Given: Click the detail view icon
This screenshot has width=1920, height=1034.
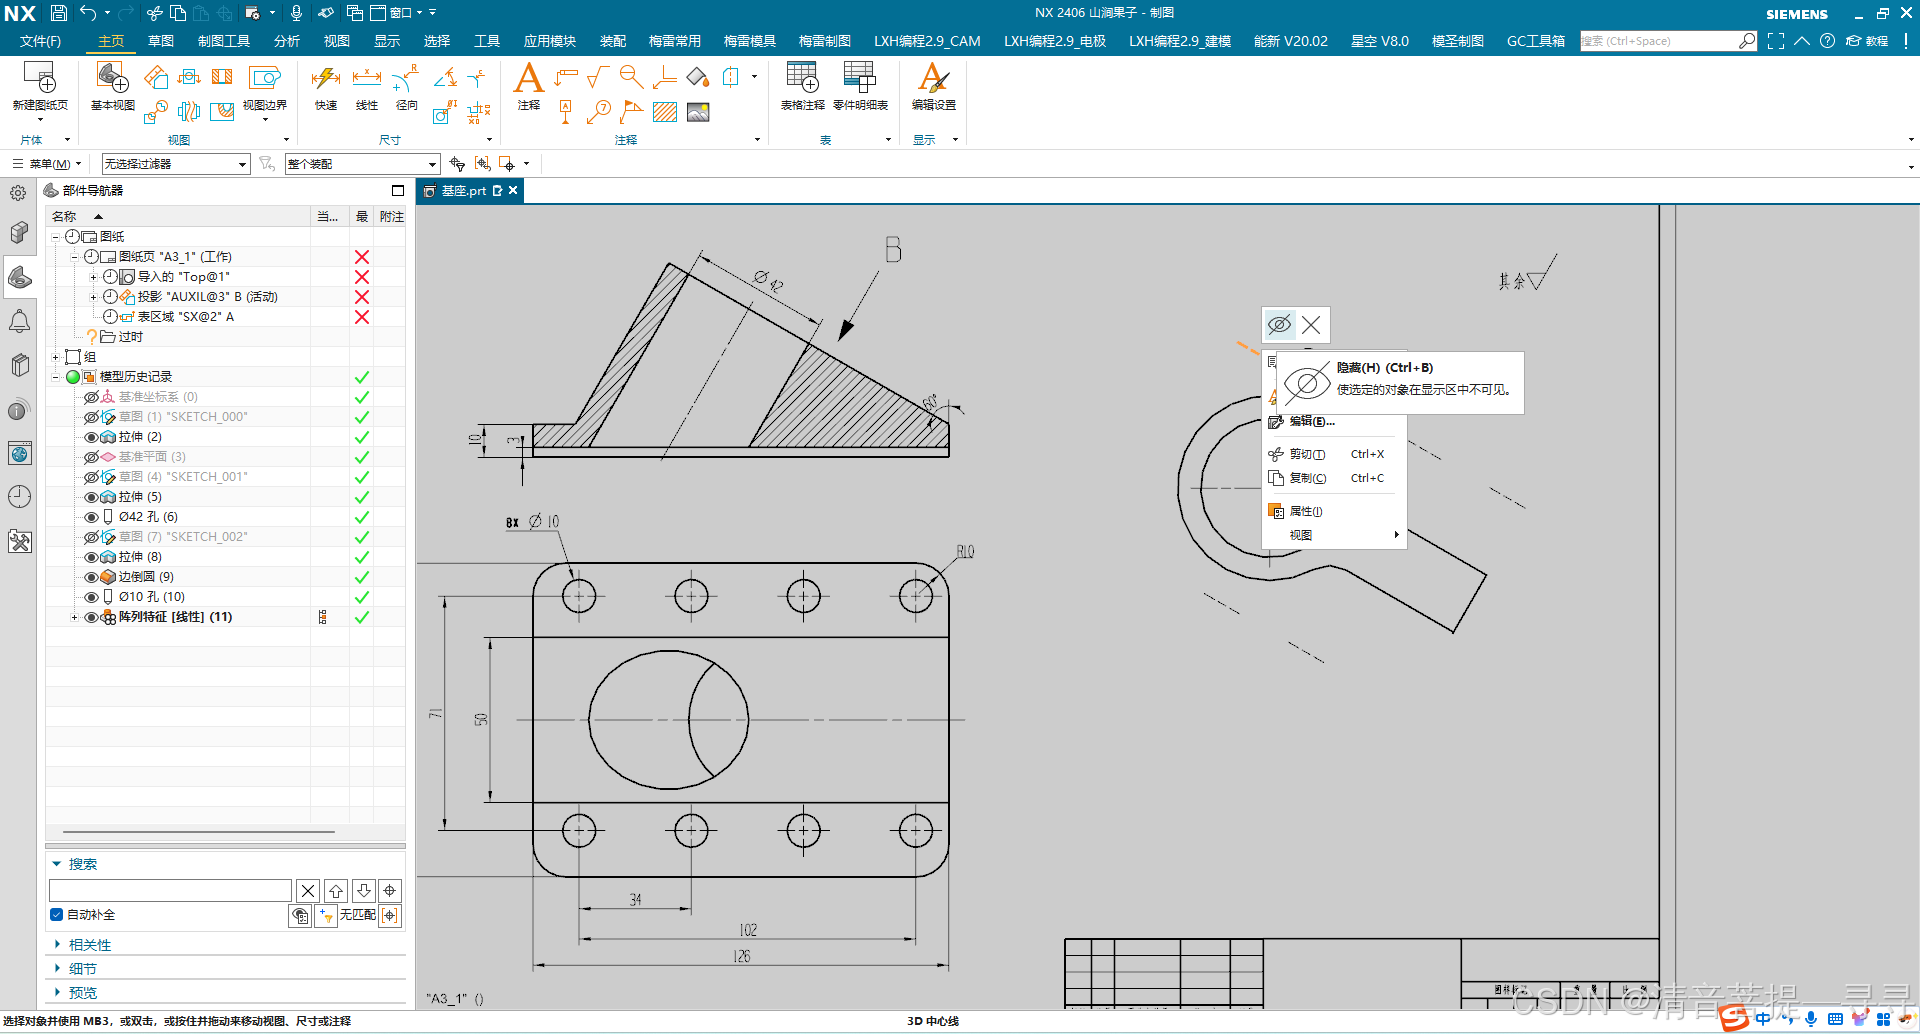Looking at the screenshot, I should pos(155,112).
